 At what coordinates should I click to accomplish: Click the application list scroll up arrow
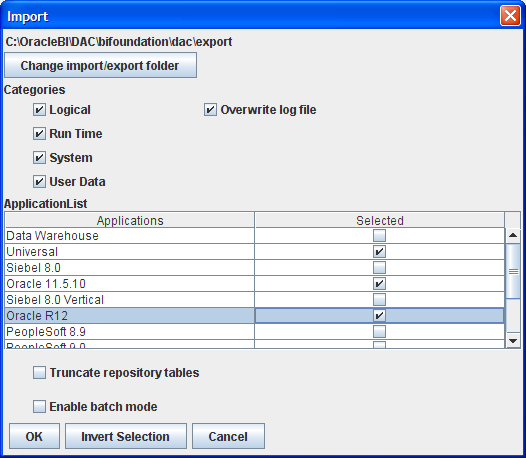(x=513, y=235)
